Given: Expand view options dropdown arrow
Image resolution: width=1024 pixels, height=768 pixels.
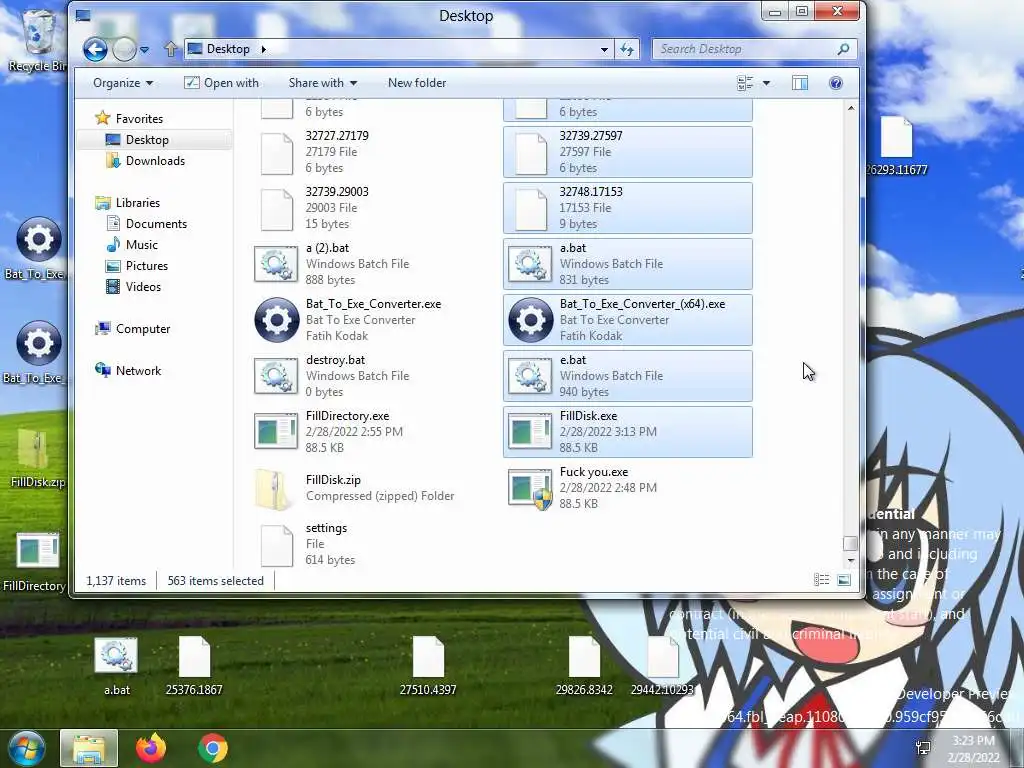Looking at the screenshot, I should coord(766,83).
